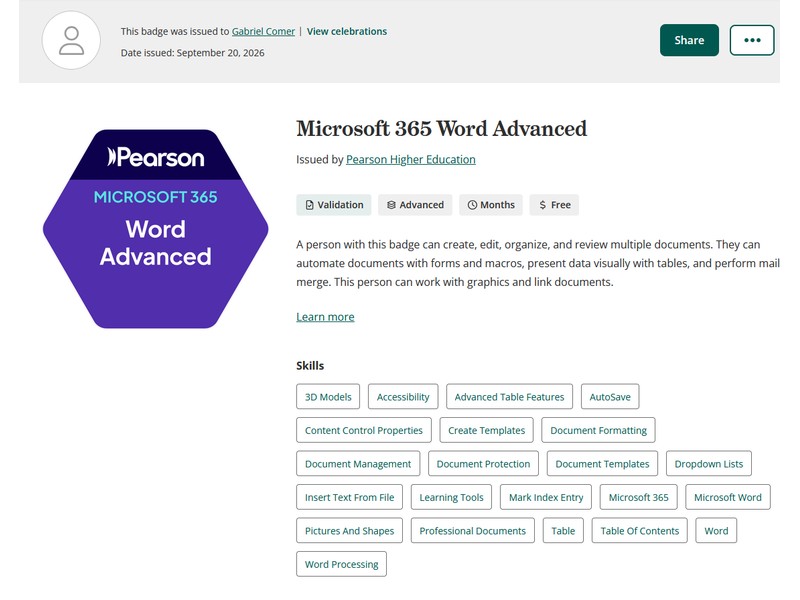This screenshot has width=800, height=600.
Task: Click the Microsoft 365 Word Advanced title
Action: pyautogui.click(x=441, y=129)
